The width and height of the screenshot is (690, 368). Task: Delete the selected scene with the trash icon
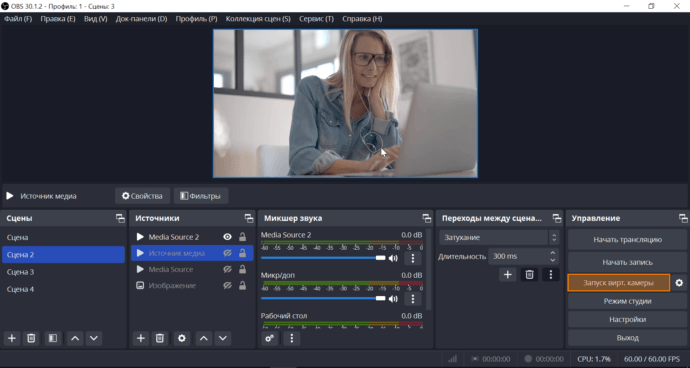click(x=31, y=338)
